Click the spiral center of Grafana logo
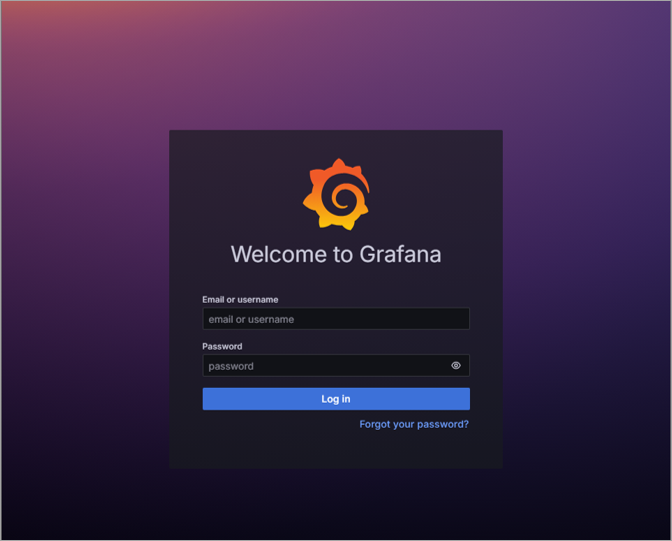 (x=339, y=196)
